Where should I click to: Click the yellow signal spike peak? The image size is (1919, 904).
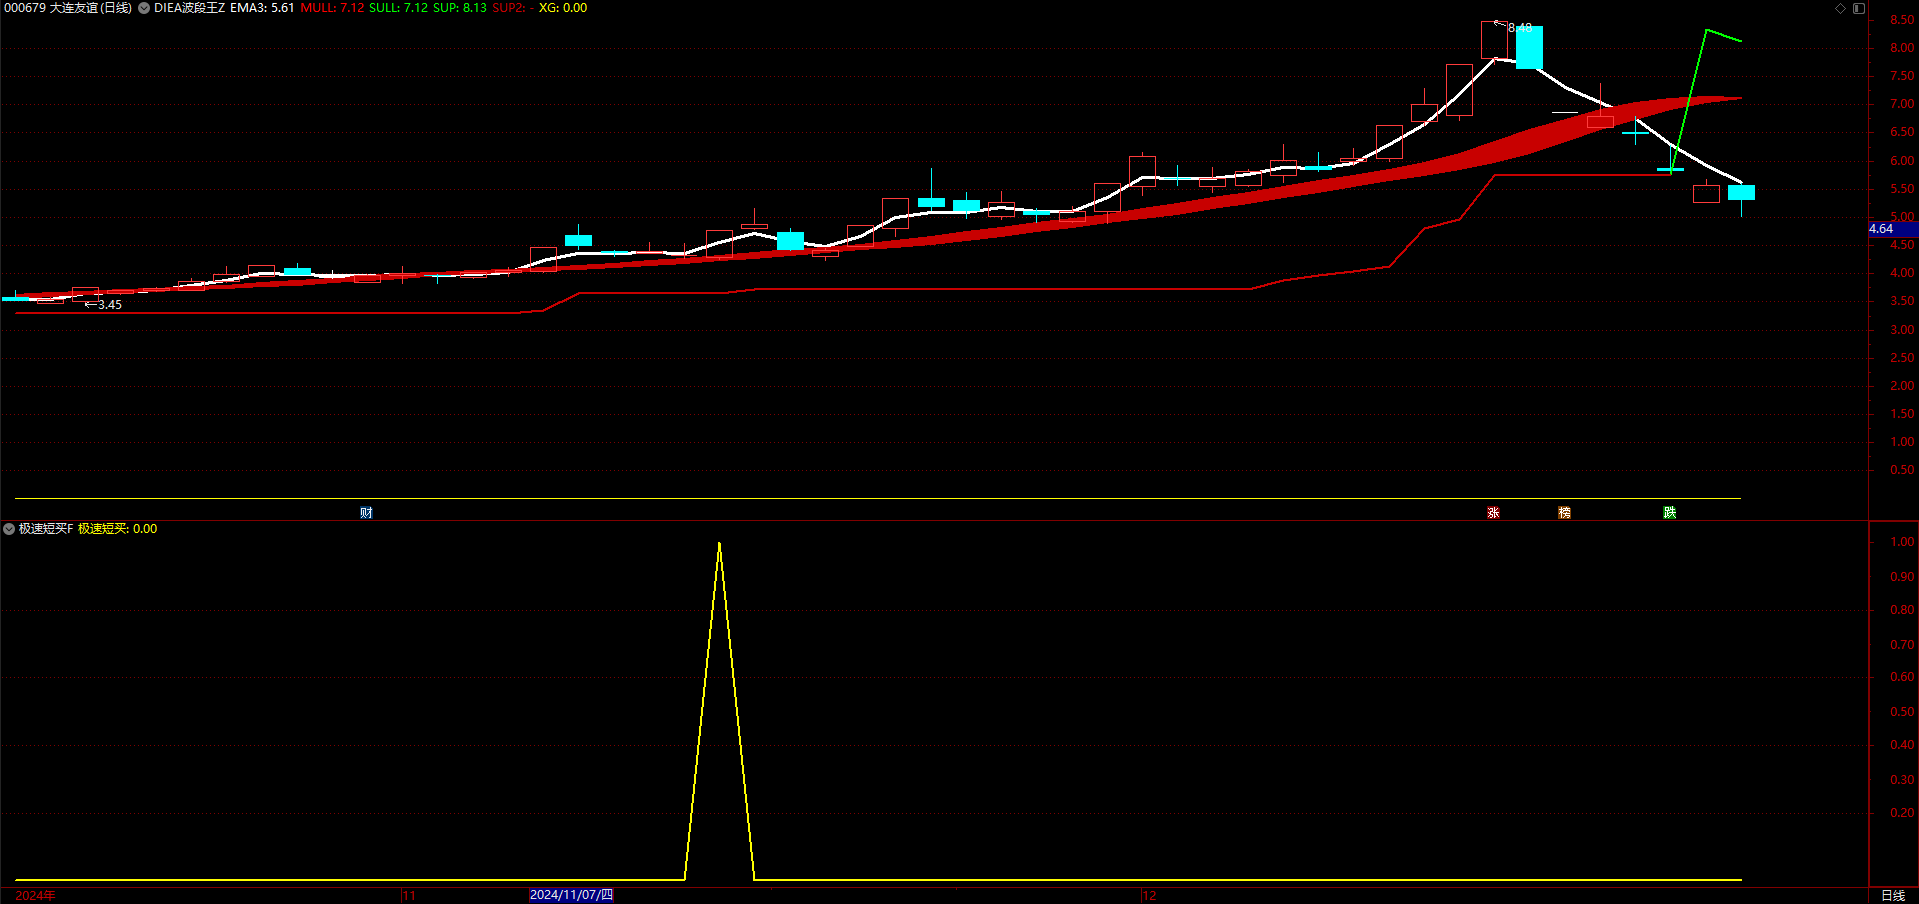click(x=719, y=544)
